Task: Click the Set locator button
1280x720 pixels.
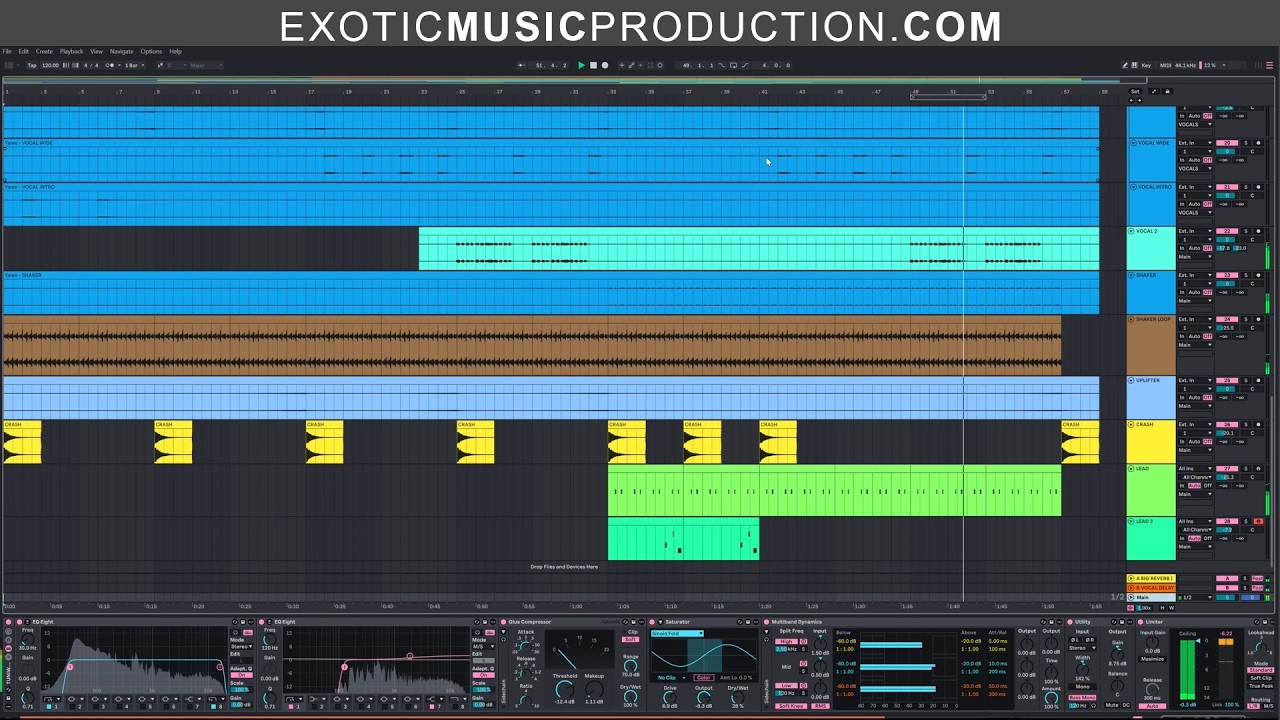Action: point(1135,91)
